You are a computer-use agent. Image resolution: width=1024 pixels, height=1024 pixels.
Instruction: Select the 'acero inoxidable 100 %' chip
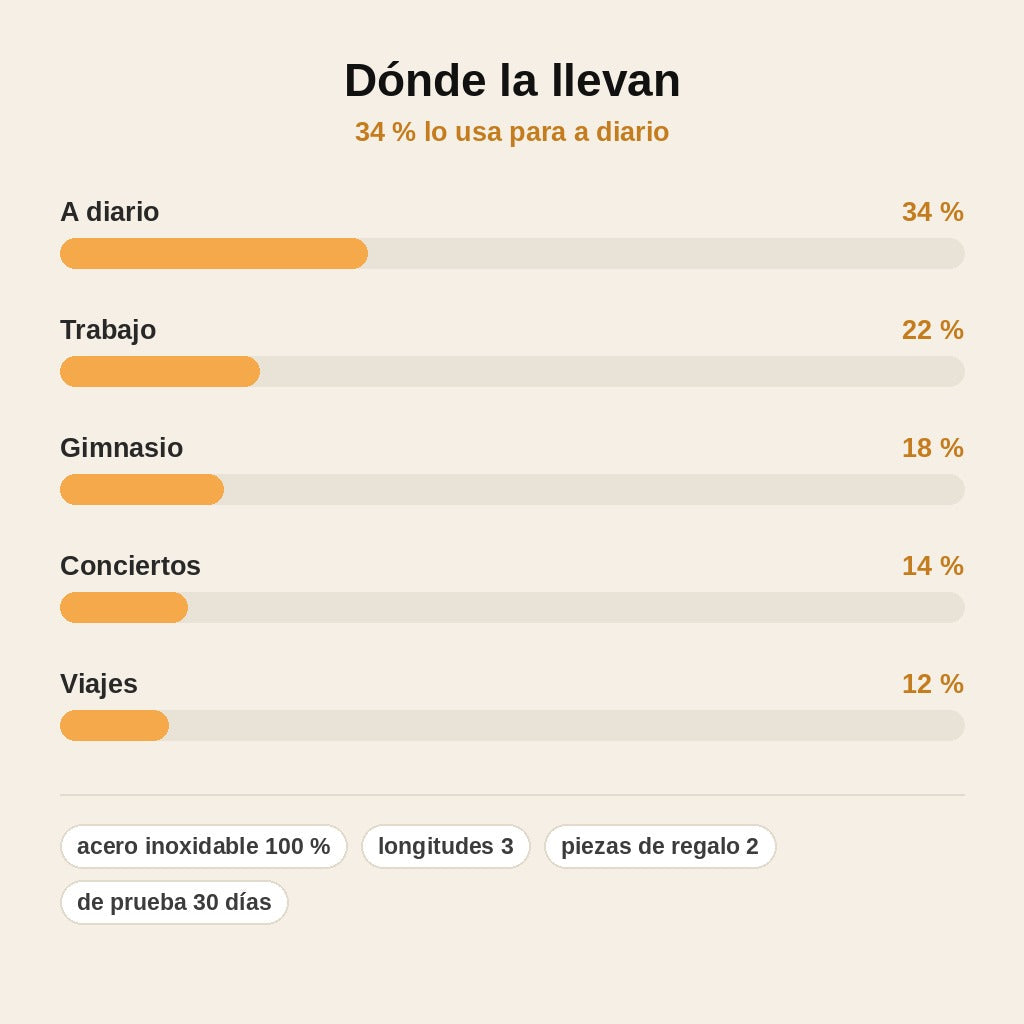coord(204,846)
